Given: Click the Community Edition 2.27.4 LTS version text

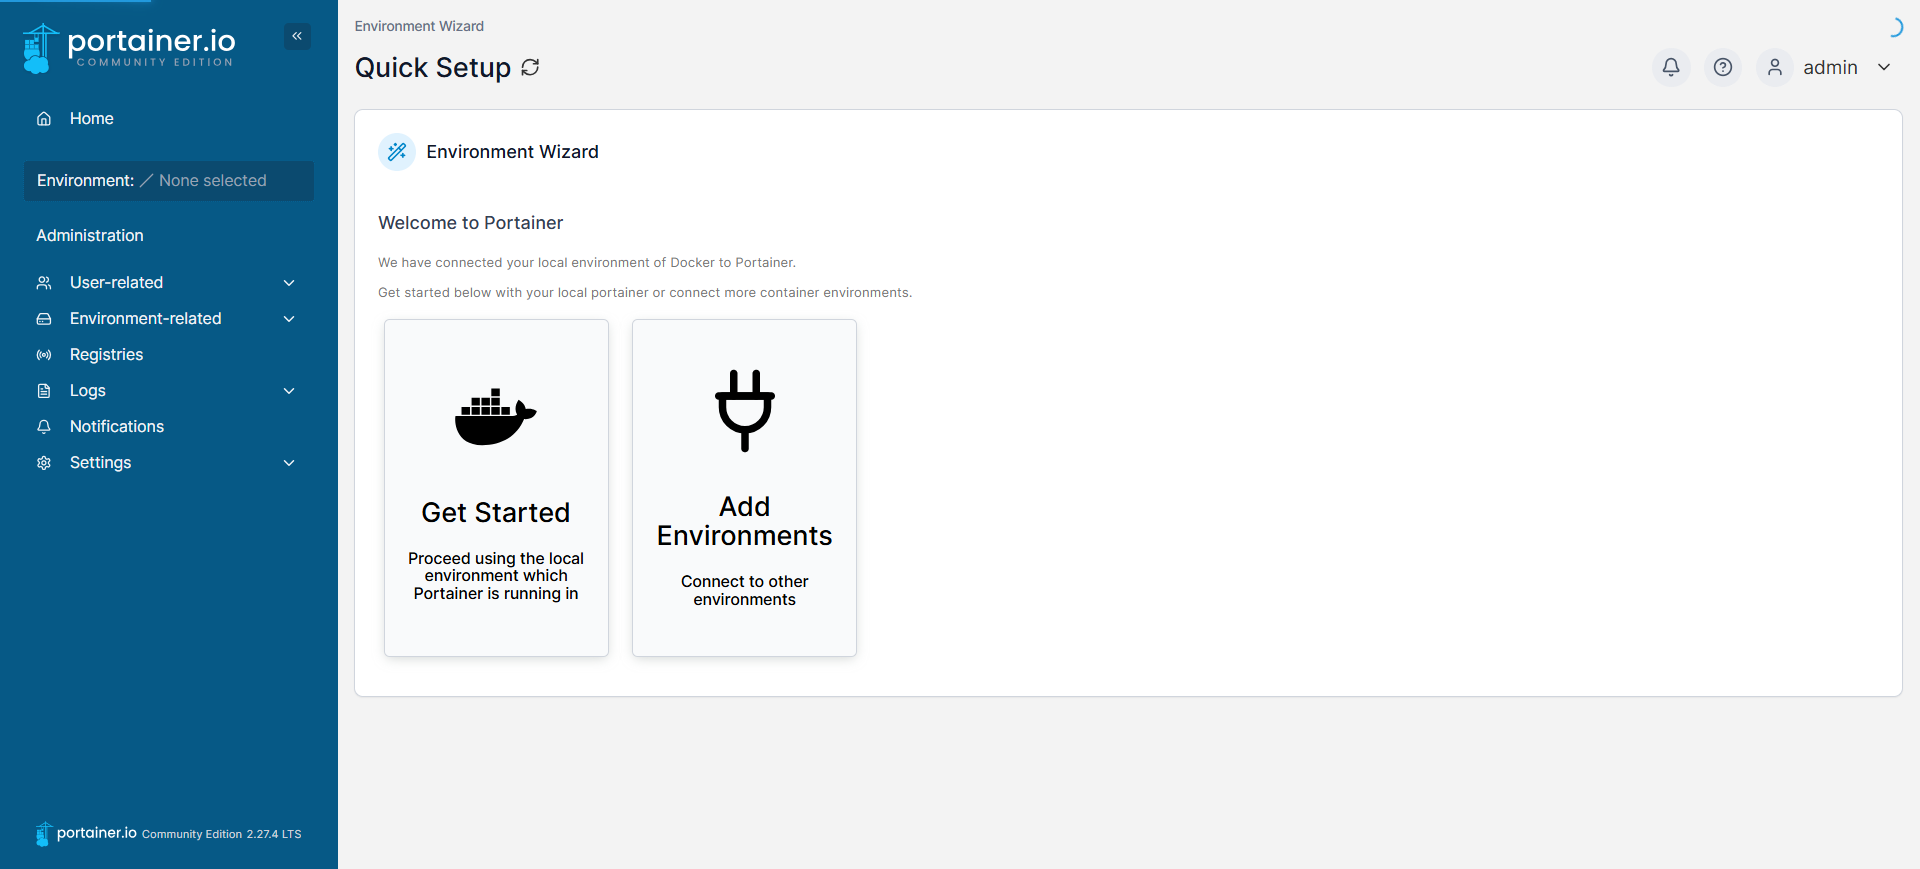Looking at the screenshot, I should coord(221,834).
